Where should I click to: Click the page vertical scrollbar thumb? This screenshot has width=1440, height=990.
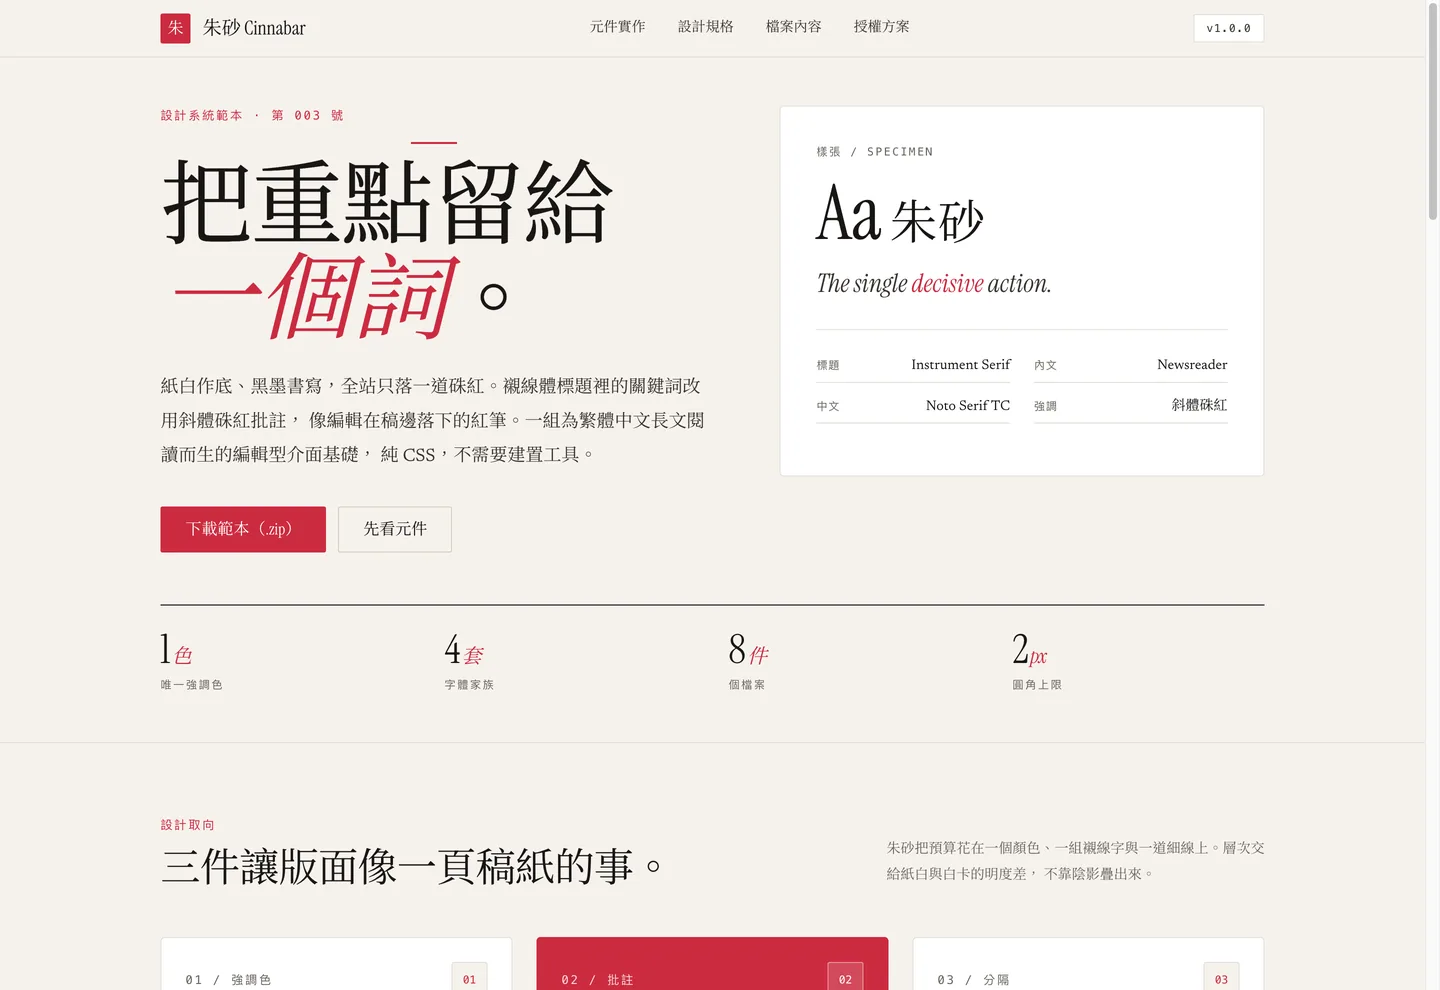click(1433, 112)
